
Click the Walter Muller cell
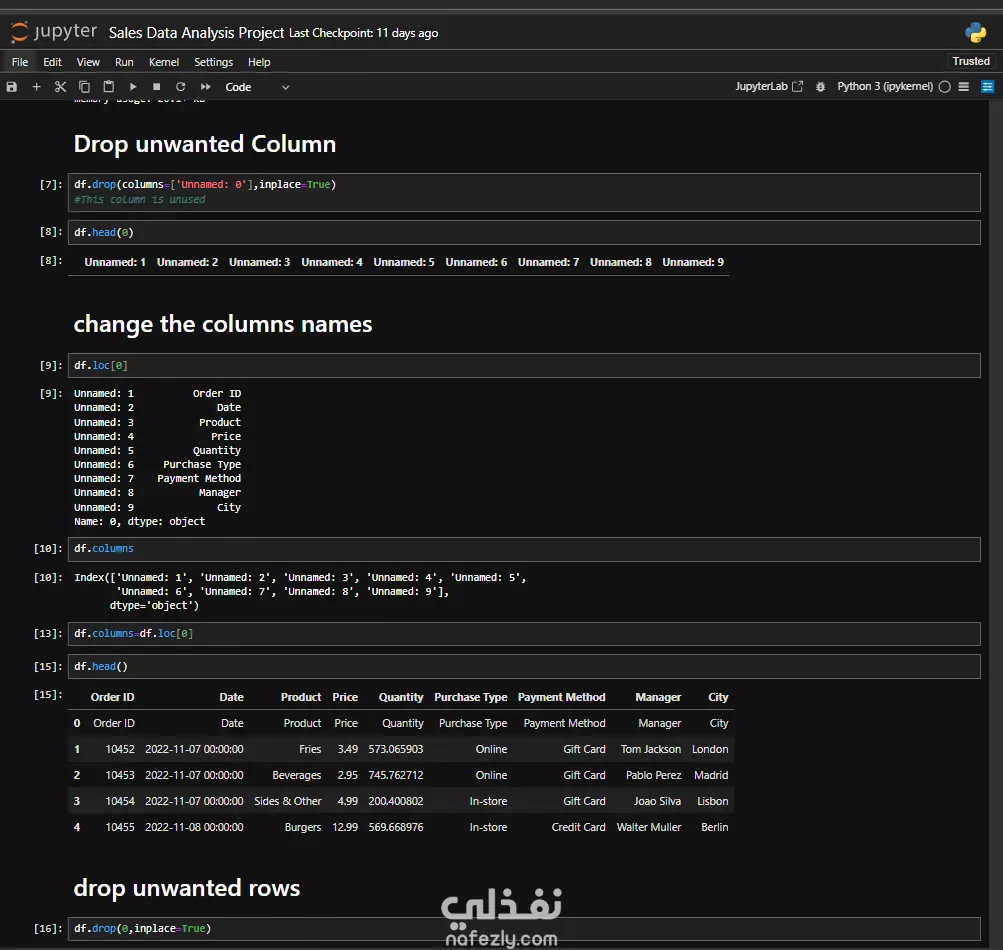coord(649,827)
